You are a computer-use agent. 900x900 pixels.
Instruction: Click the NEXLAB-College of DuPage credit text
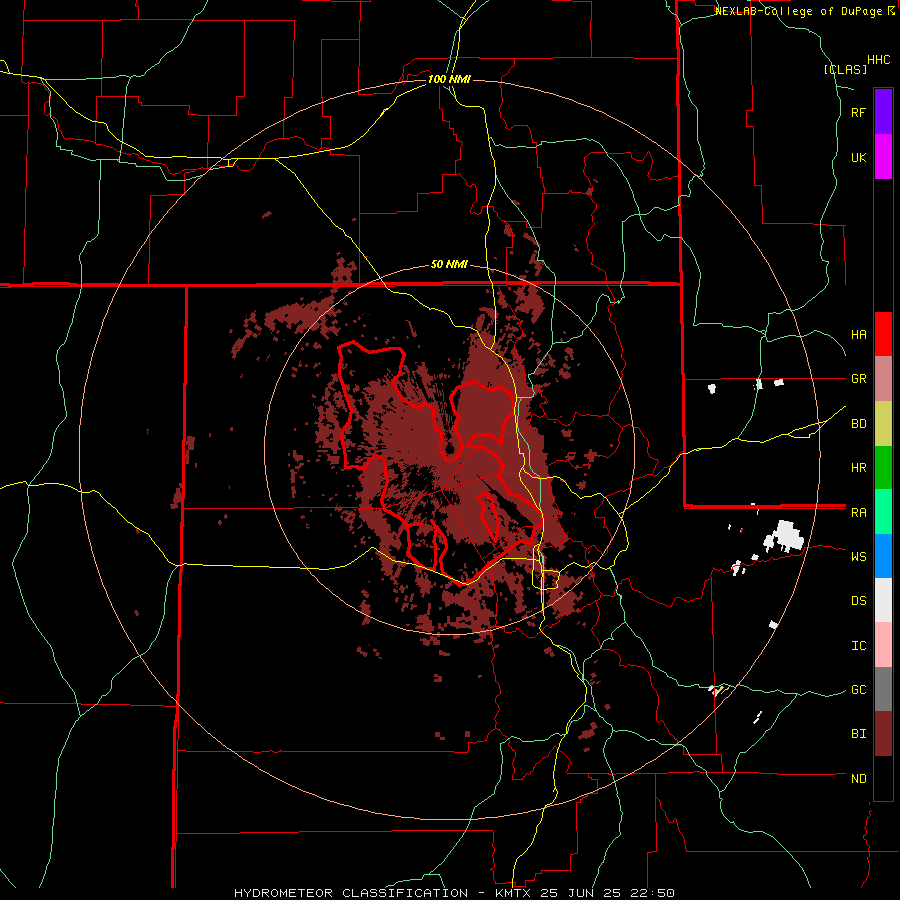pos(800,11)
